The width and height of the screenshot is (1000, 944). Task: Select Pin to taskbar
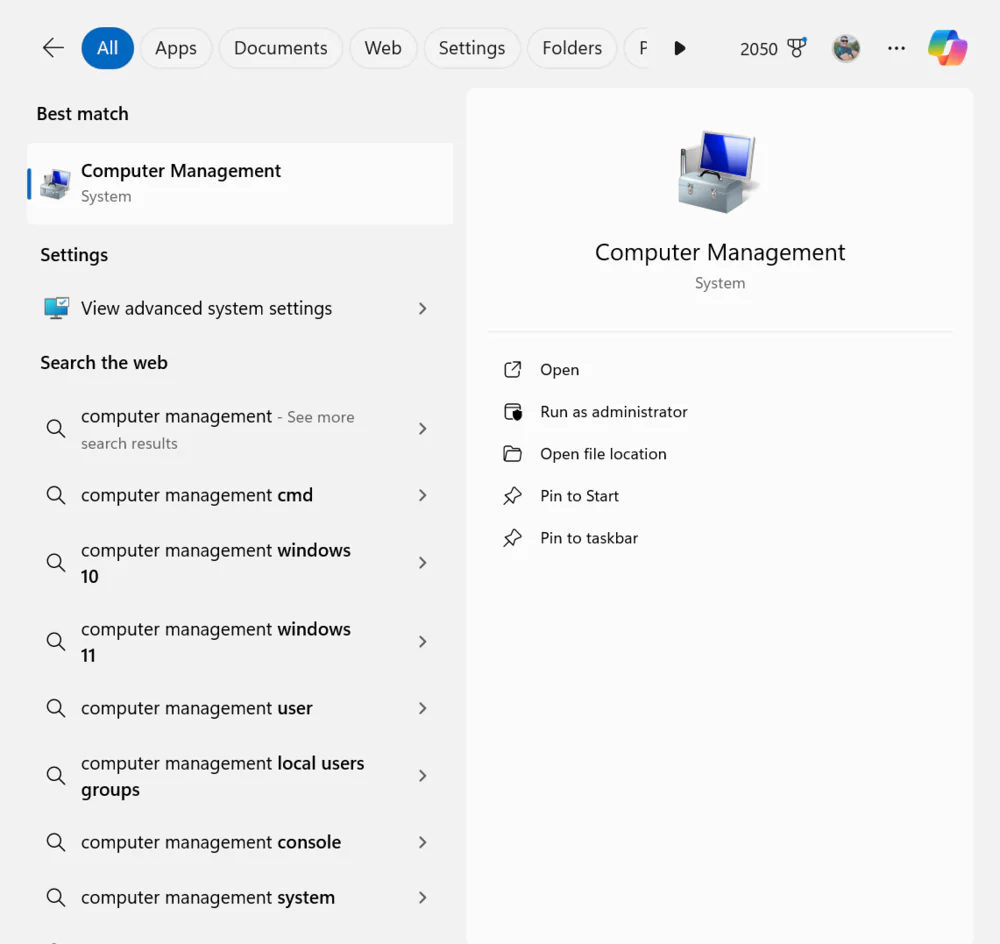point(589,538)
